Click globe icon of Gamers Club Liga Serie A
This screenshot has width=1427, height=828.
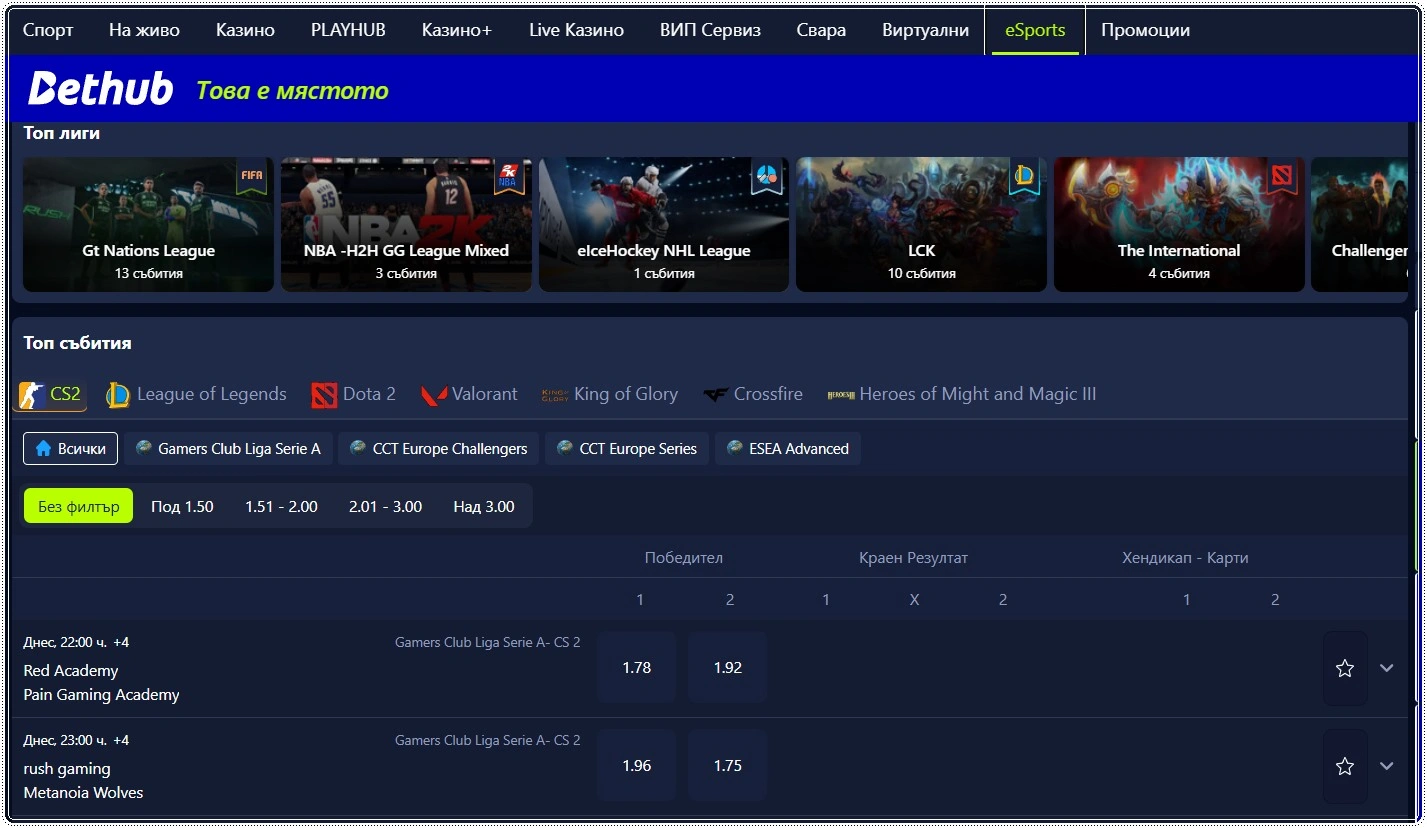coord(144,448)
